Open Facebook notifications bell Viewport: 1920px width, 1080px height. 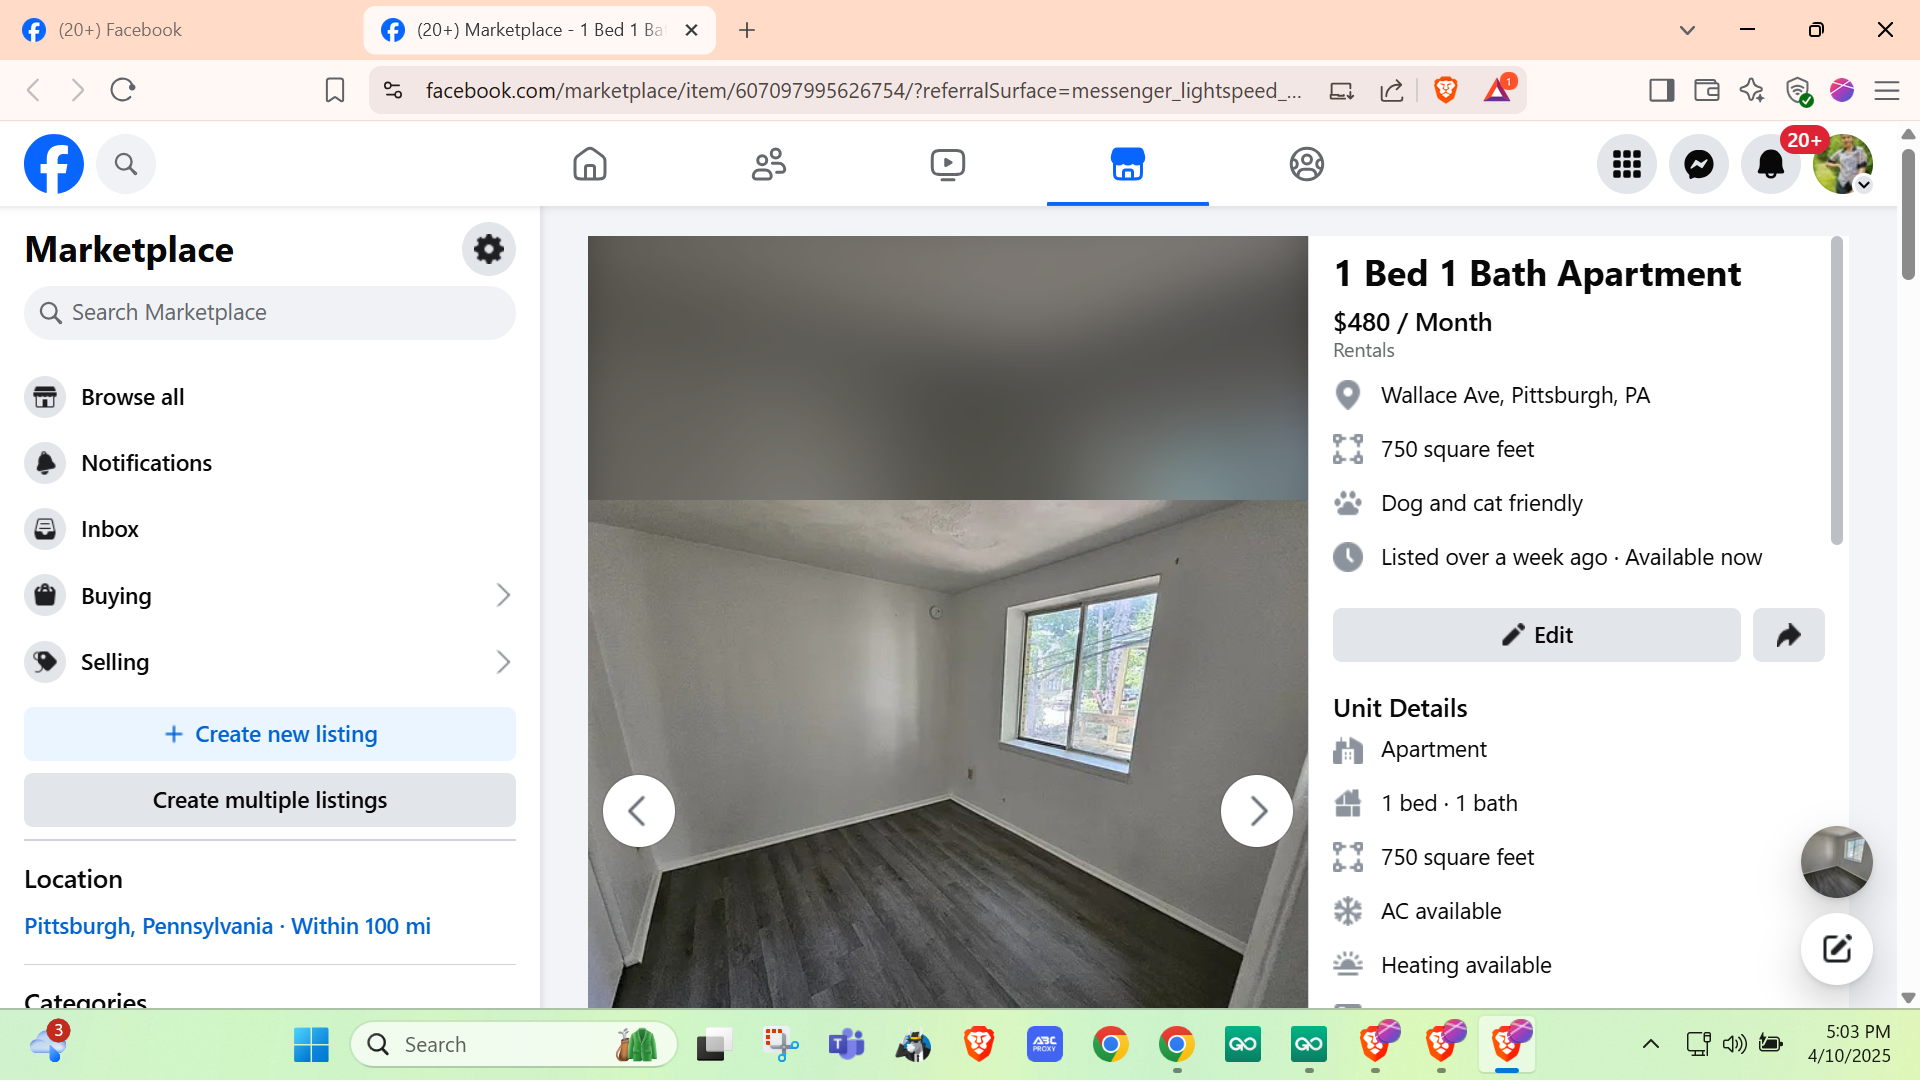click(1770, 164)
